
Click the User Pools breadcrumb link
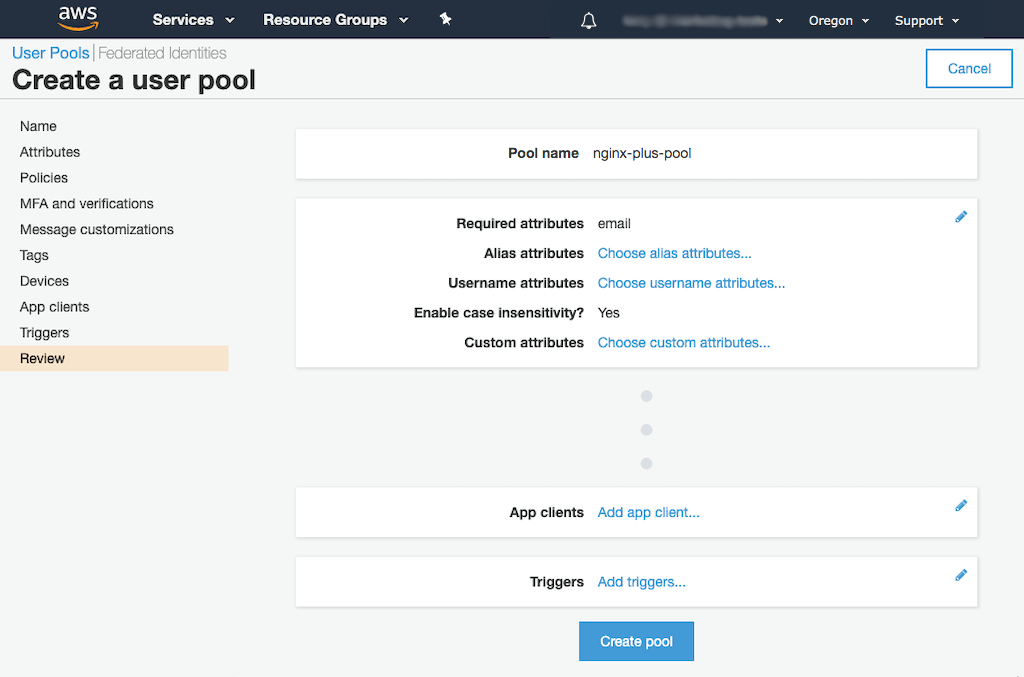50,53
